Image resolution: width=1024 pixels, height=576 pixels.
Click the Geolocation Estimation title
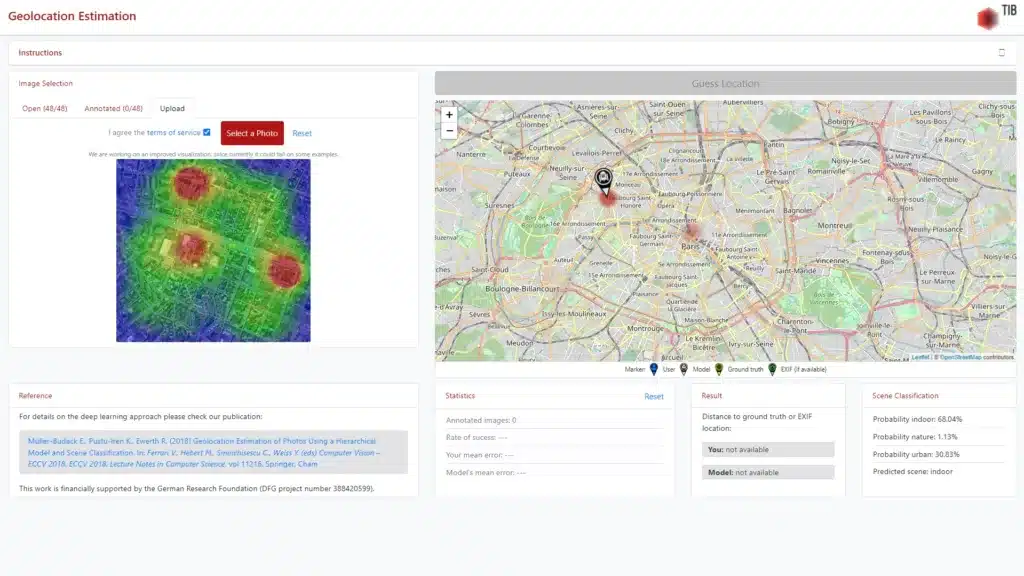(72, 16)
